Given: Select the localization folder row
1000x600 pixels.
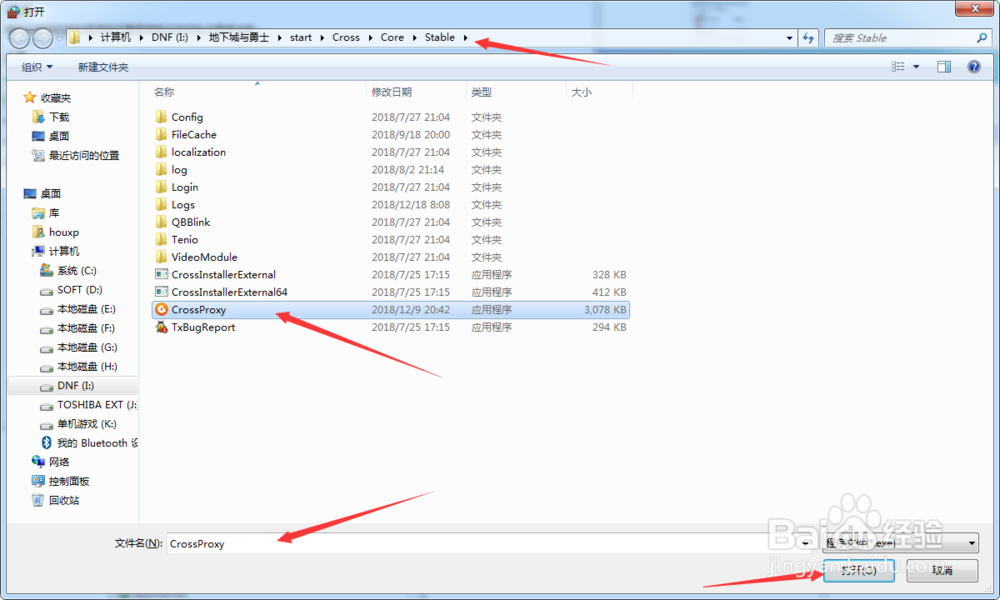Looking at the screenshot, I should (390, 152).
